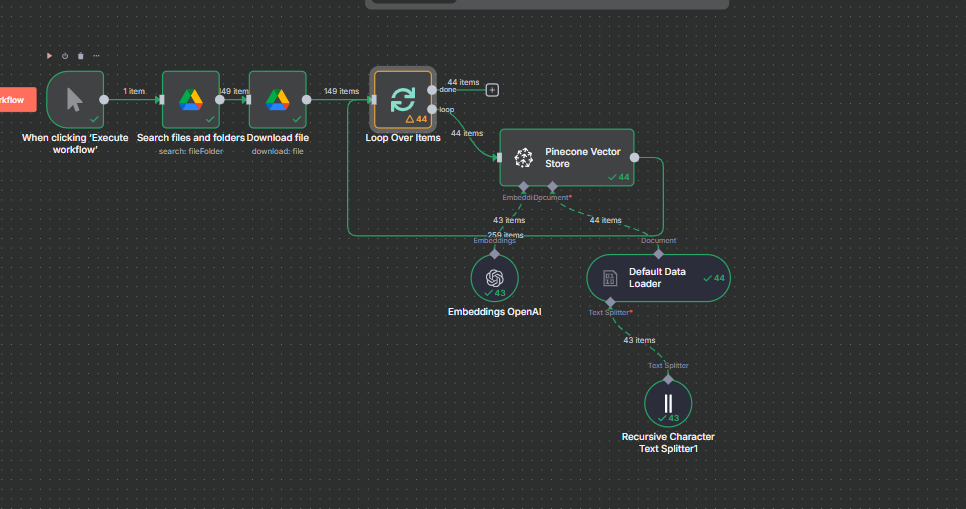Click the trash icon above the trigger node
The width and height of the screenshot is (966, 509).
[81, 56]
